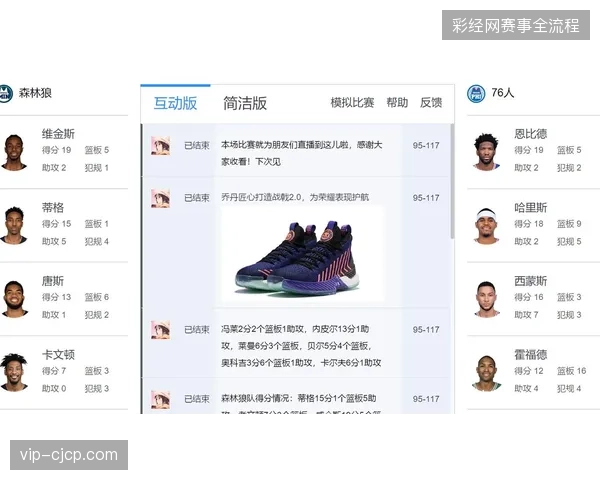Open 蒂格 player headshot
This screenshot has width=600, height=480.
(13, 225)
